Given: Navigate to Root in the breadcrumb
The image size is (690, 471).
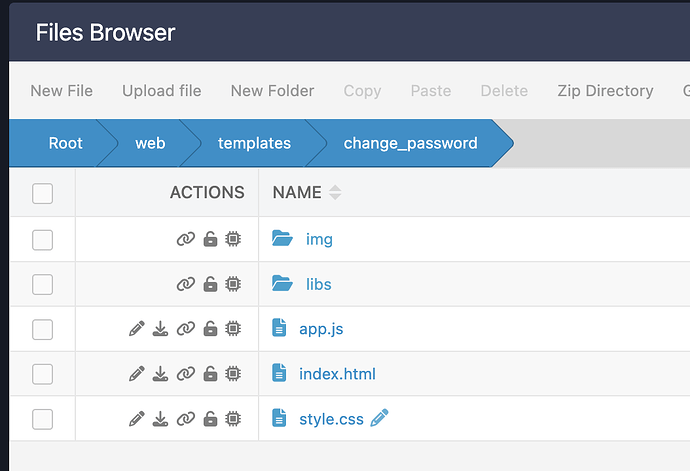Looking at the screenshot, I should [x=65, y=143].
